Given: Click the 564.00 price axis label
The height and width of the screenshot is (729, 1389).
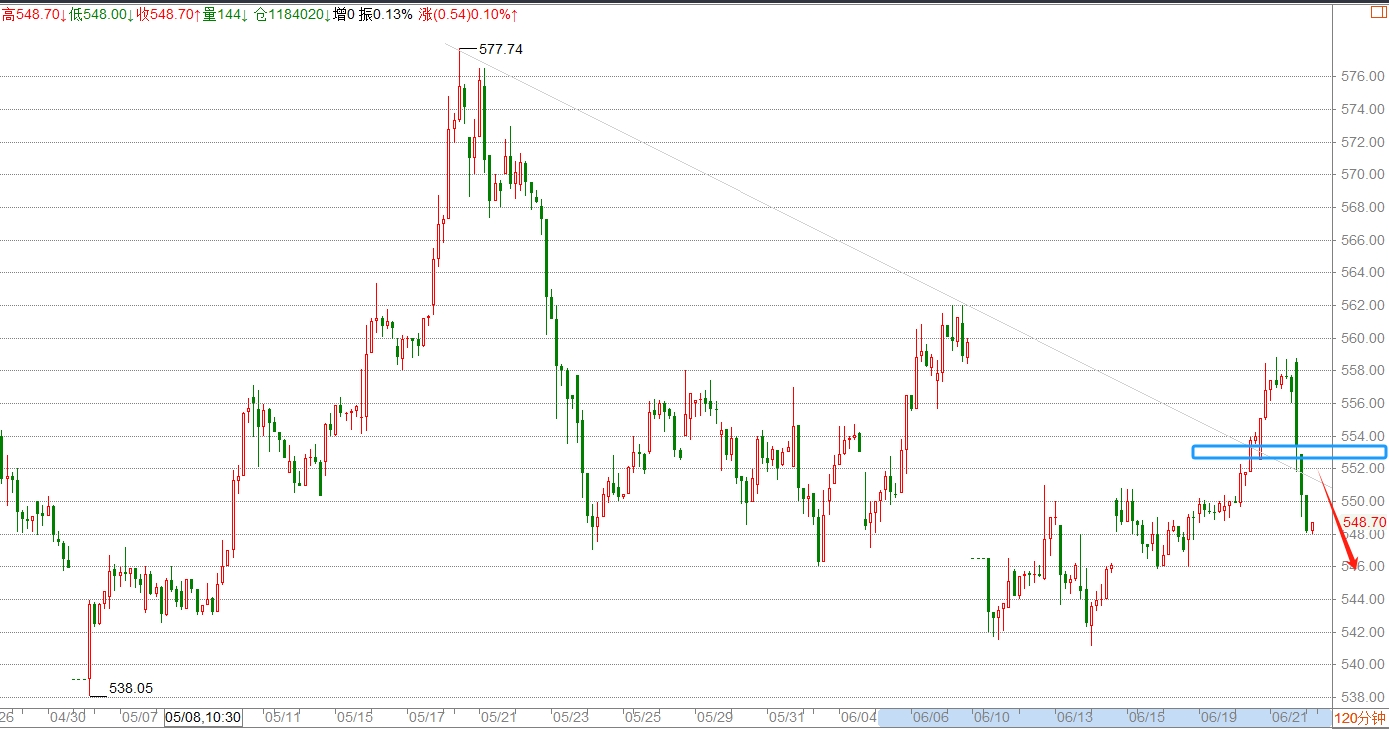Looking at the screenshot, I should pos(1363,272).
